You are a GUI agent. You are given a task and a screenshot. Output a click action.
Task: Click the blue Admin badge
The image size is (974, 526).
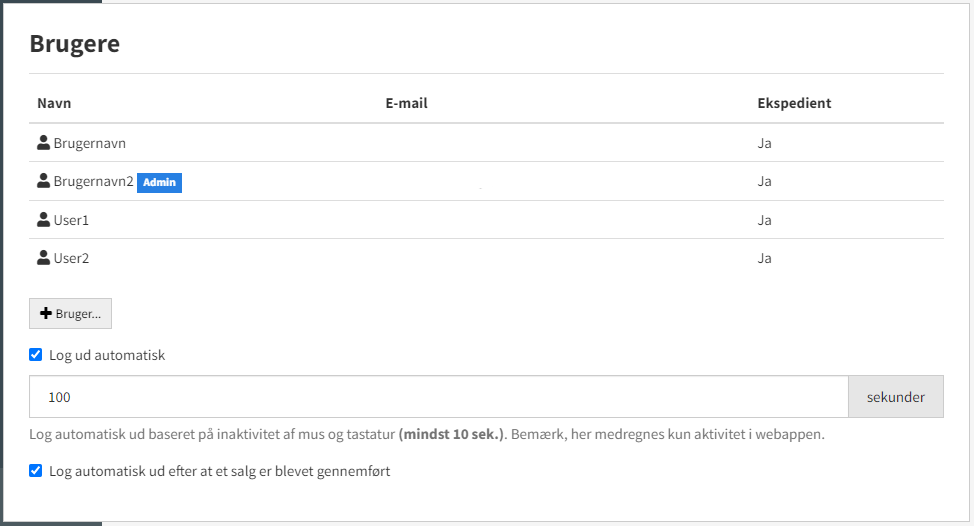[x=160, y=183]
